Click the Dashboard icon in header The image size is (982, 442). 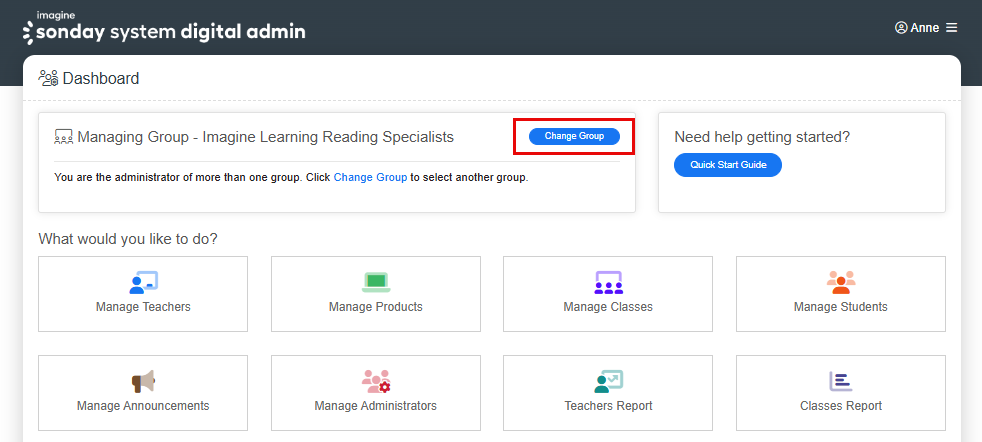(x=48, y=78)
